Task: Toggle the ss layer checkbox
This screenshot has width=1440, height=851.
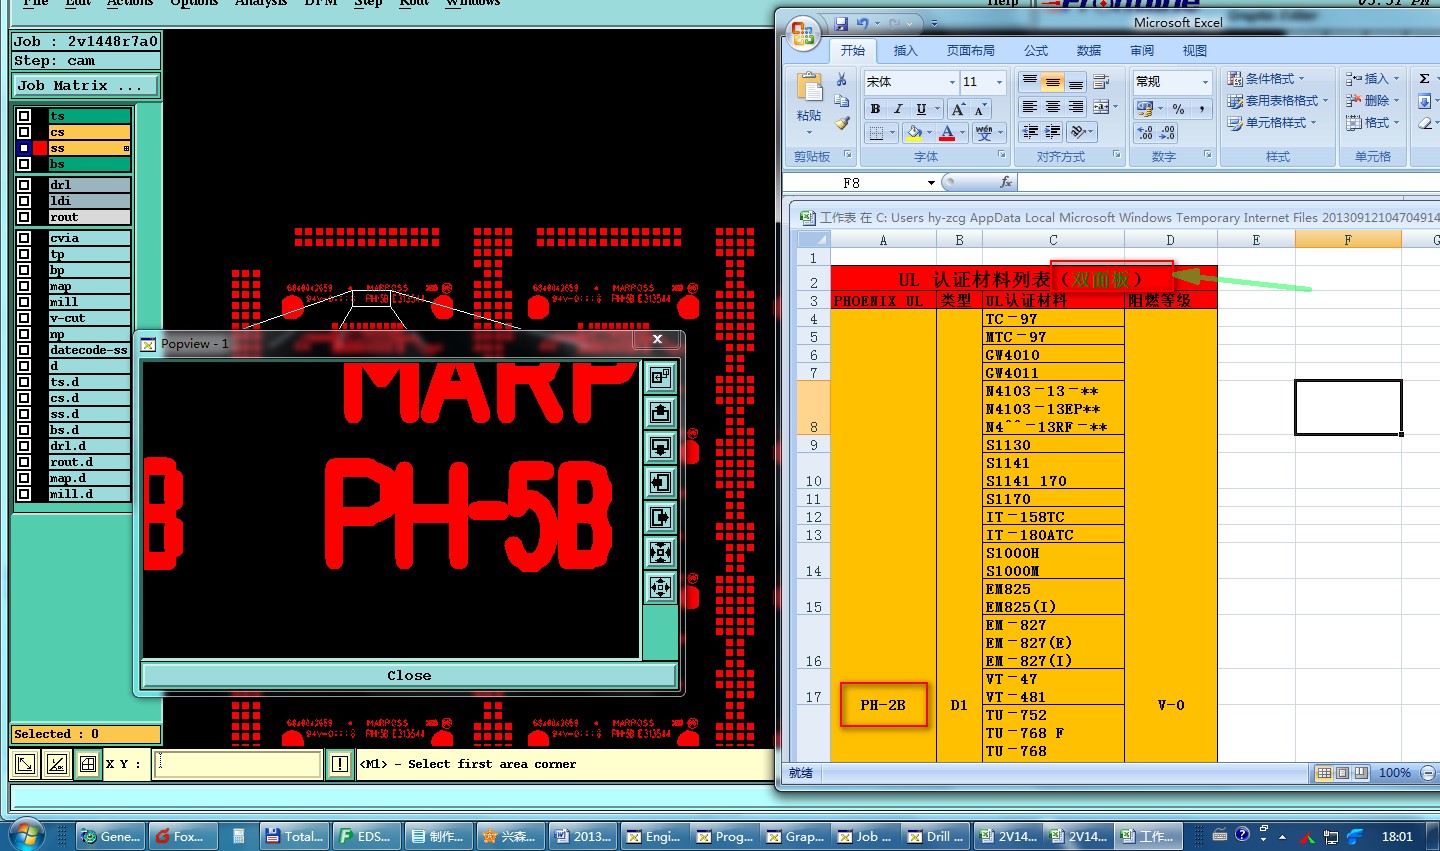Action: tap(24, 148)
